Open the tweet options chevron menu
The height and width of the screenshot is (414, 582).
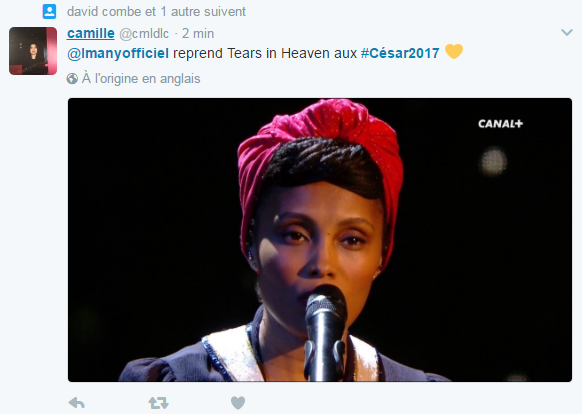(567, 33)
